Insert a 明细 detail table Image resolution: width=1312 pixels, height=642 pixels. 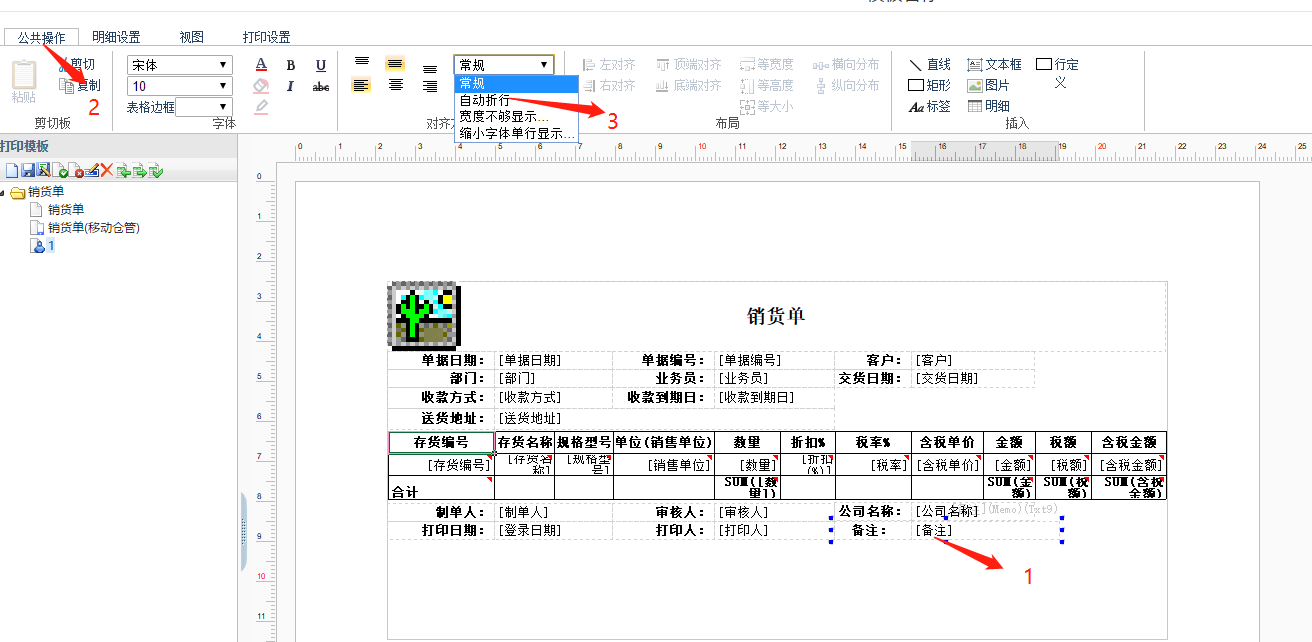[x=988, y=106]
